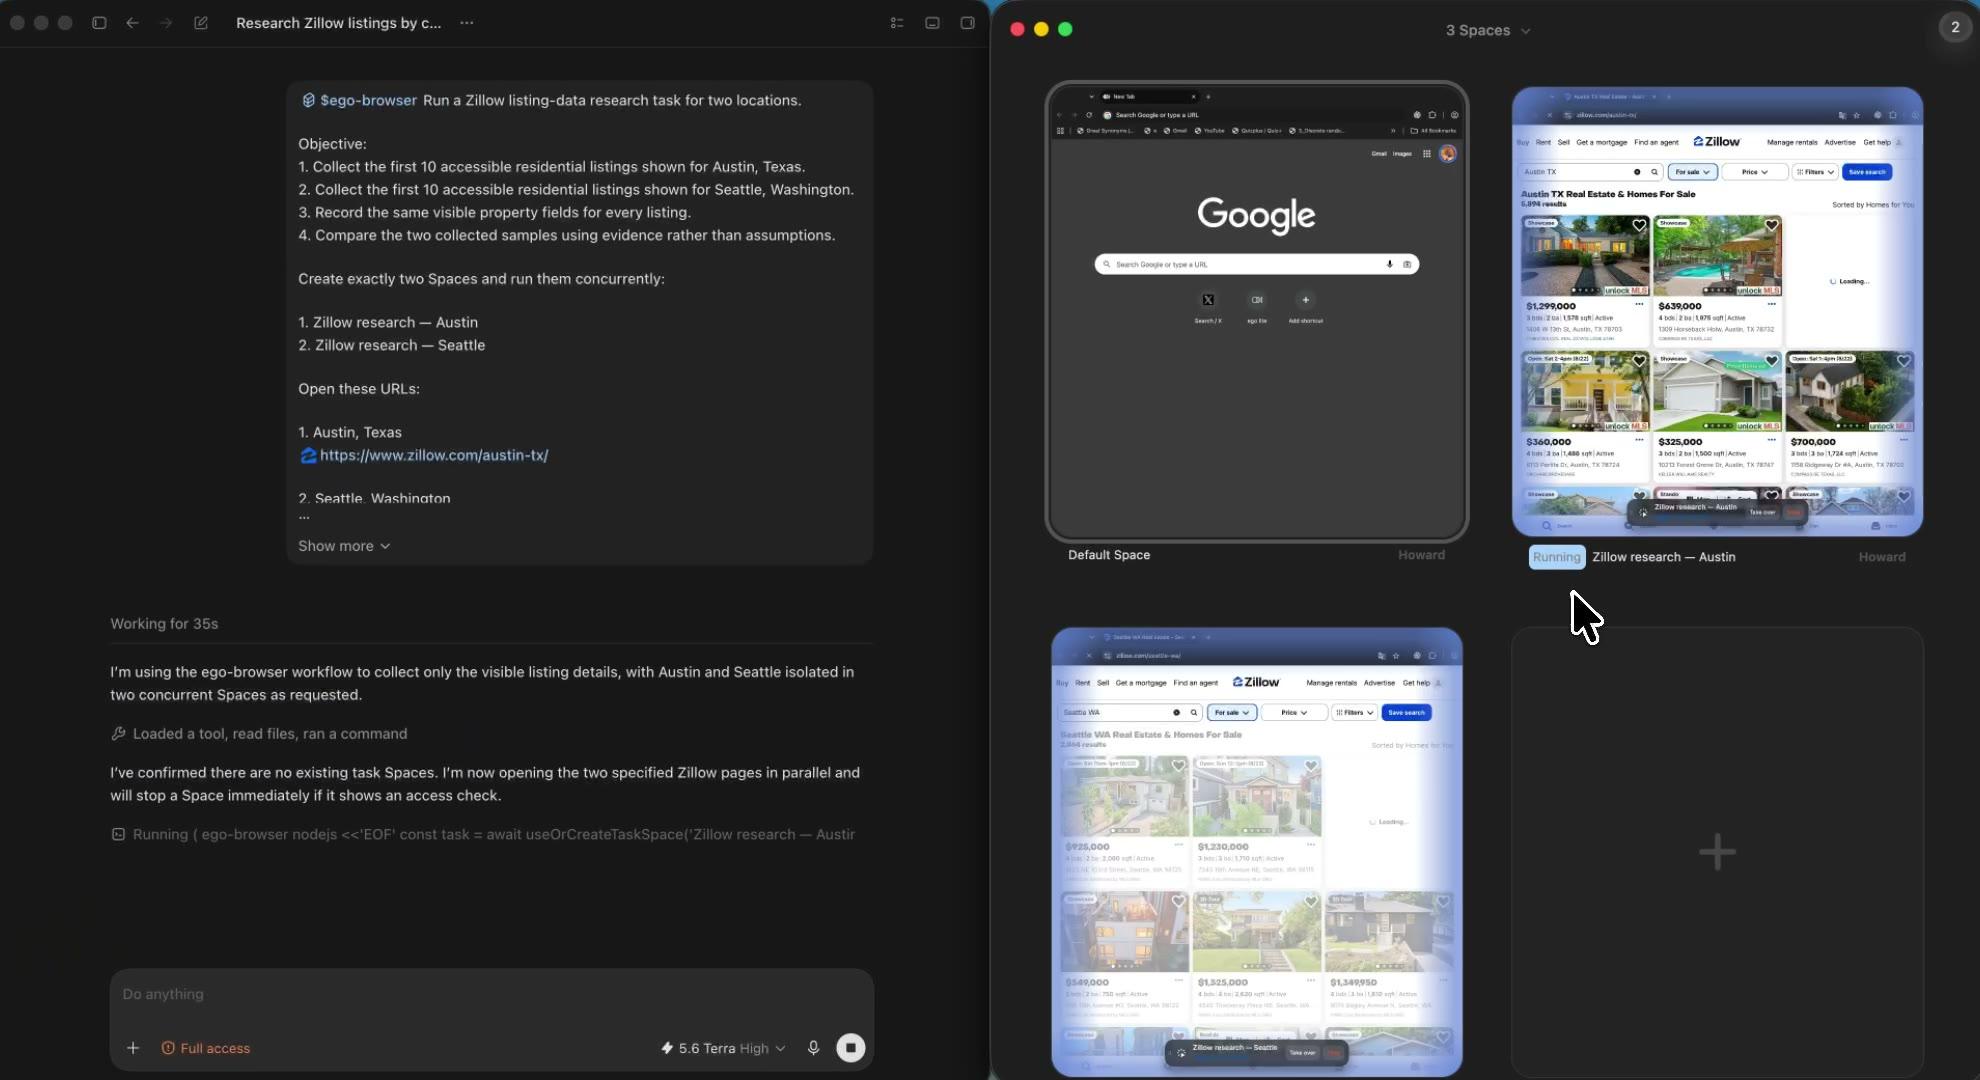Image resolution: width=1980 pixels, height=1080 pixels.
Task: Open the For sale dropdown in the Austin page
Action: (x=1692, y=172)
